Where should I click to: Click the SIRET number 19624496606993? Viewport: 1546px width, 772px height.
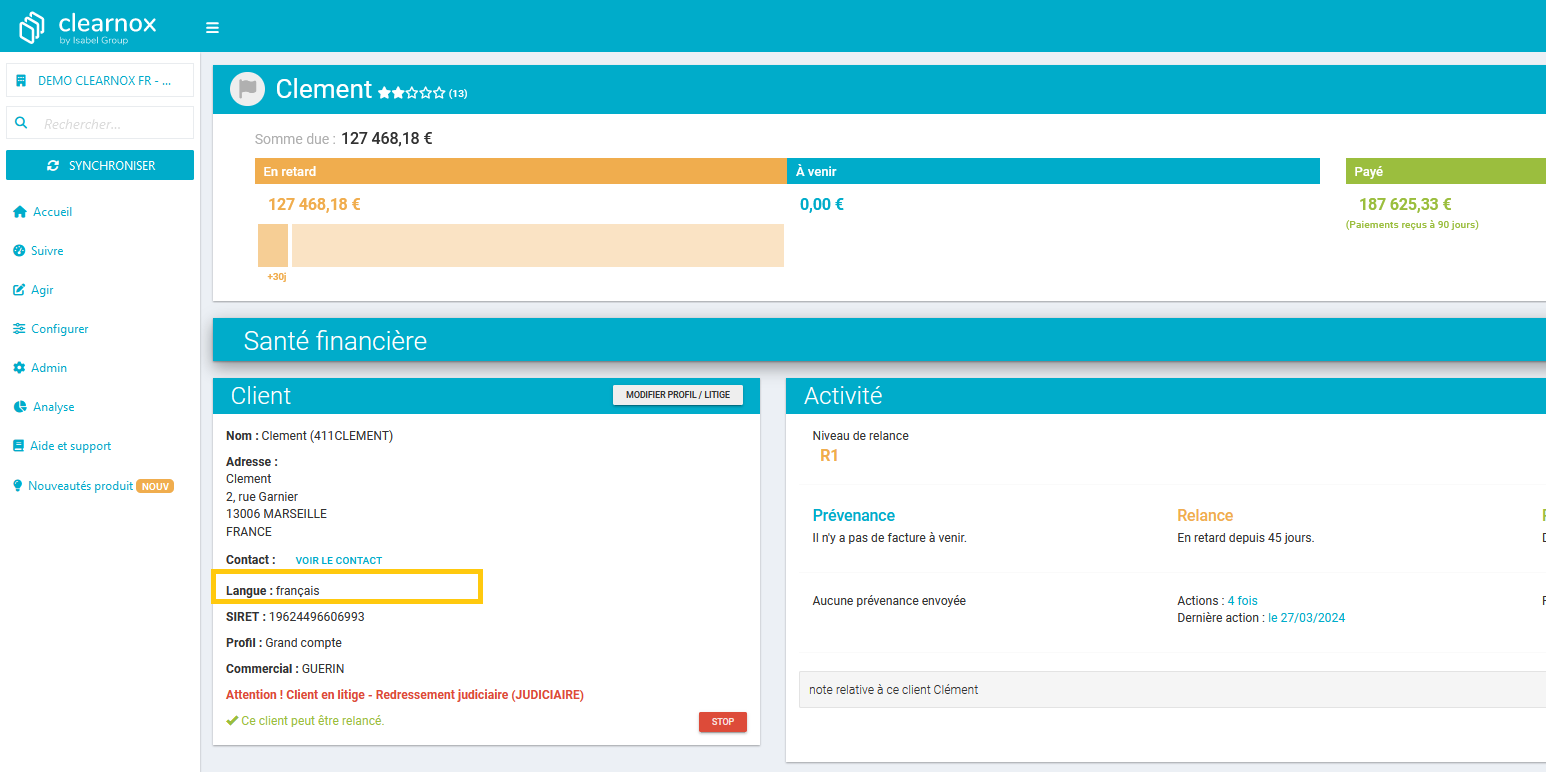point(317,617)
